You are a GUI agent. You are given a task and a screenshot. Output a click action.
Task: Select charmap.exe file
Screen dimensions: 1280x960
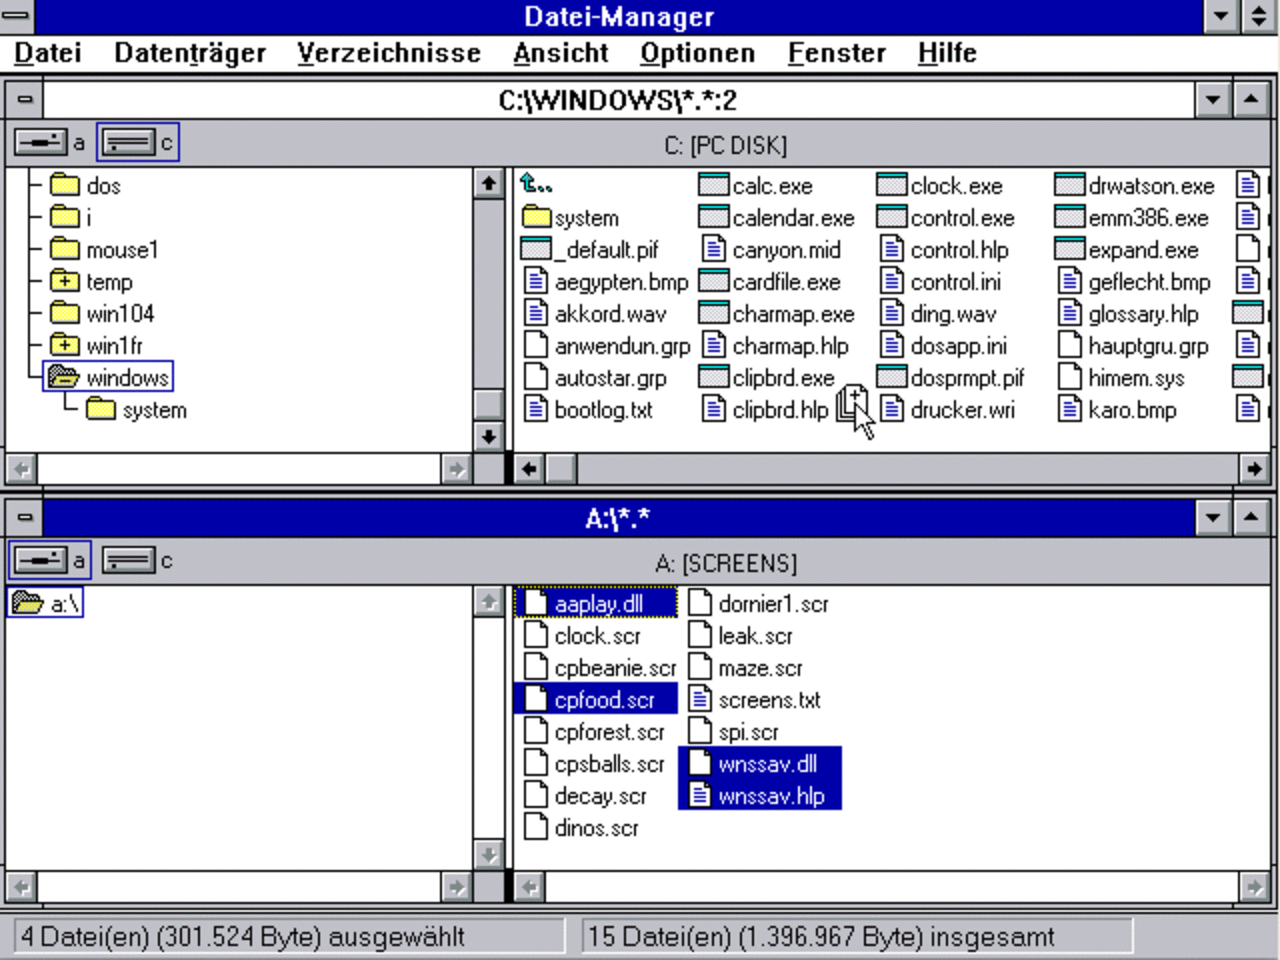[777, 313]
